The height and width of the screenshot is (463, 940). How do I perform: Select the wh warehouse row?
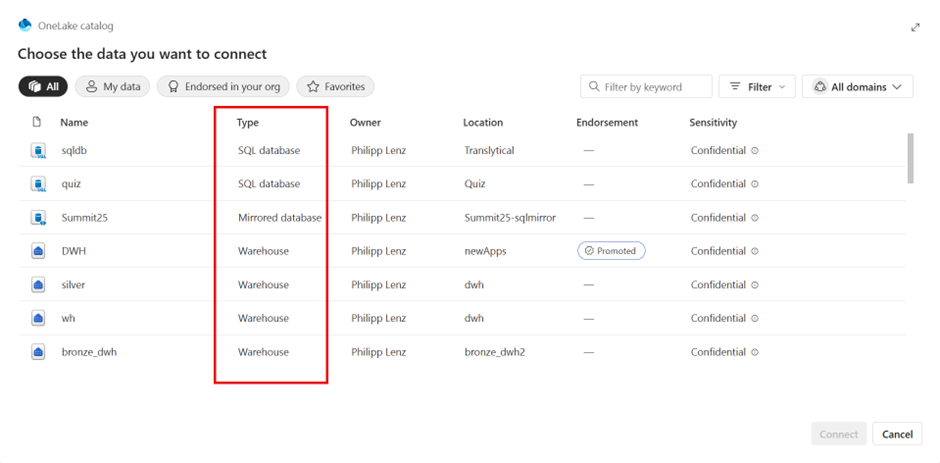pos(68,318)
